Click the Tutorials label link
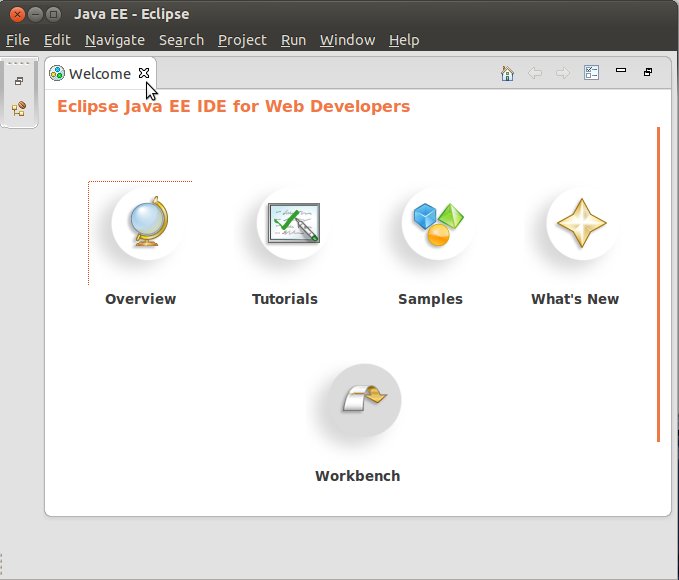 click(285, 299)
